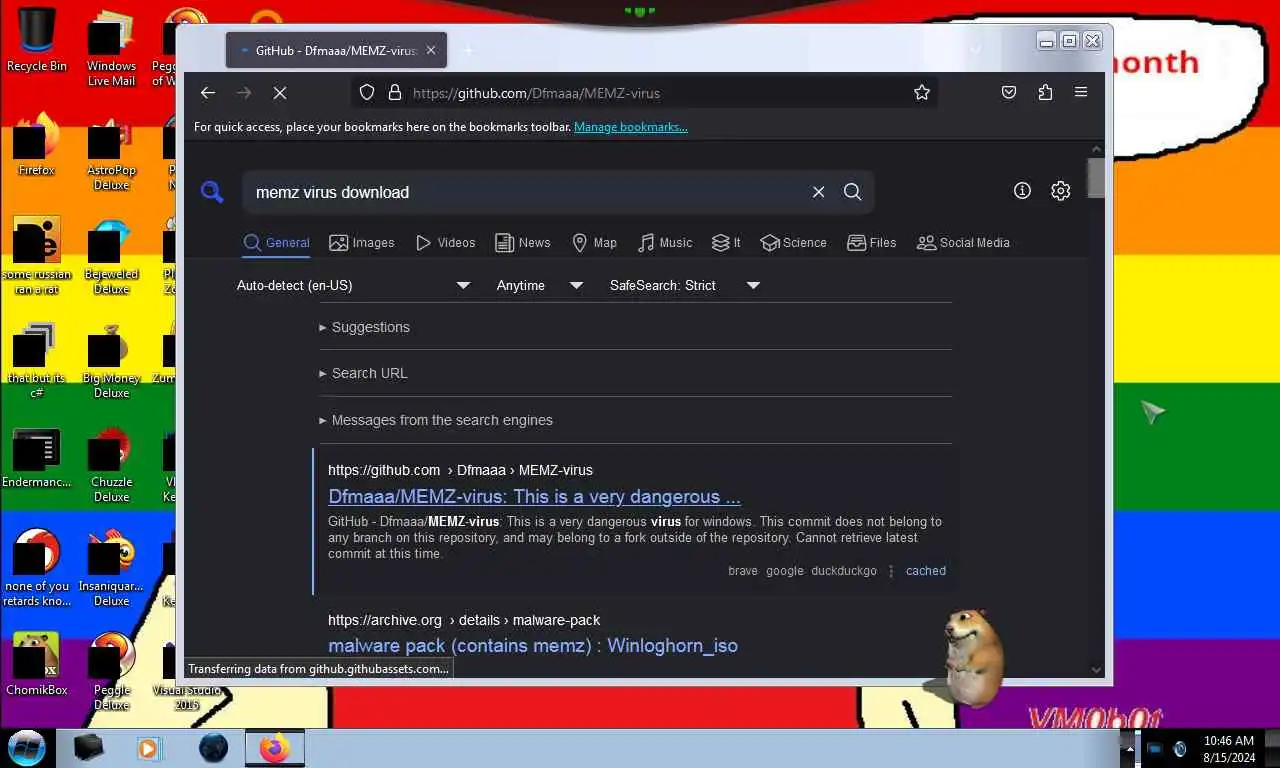This screenshot has width=1280, height=768.
Task: Show hidden system tray icons
Action: tap(1131, 749)
